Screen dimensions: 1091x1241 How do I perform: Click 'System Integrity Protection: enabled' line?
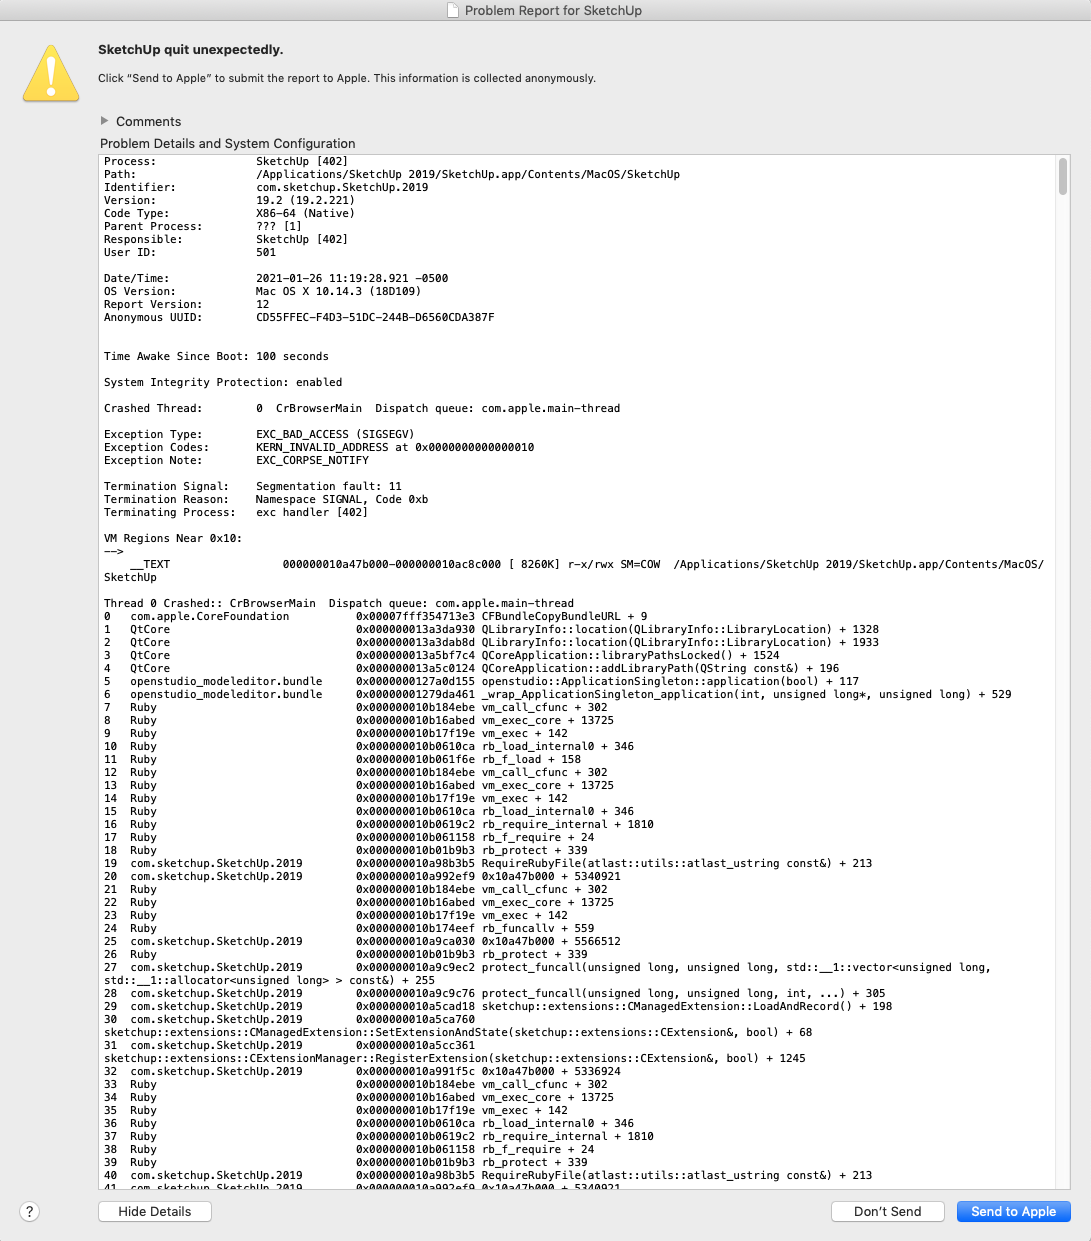coord(223,382)
